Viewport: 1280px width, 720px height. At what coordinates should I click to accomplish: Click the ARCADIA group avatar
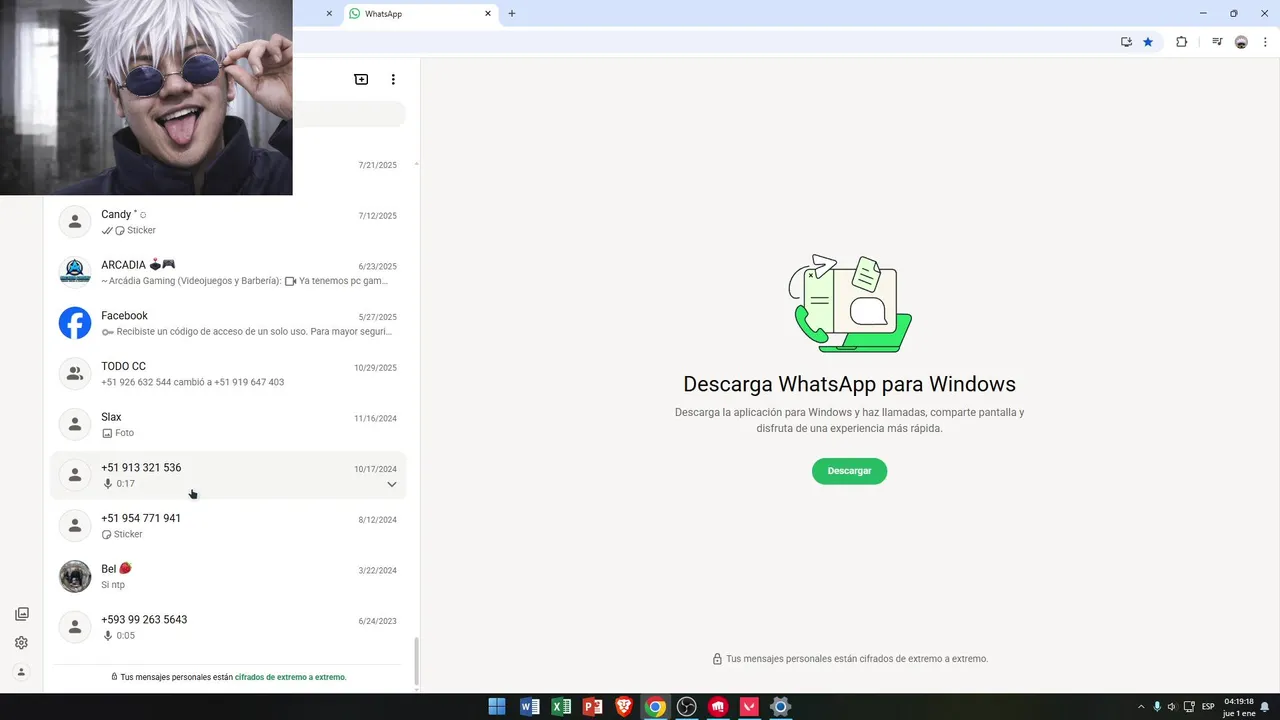point(75,272)
